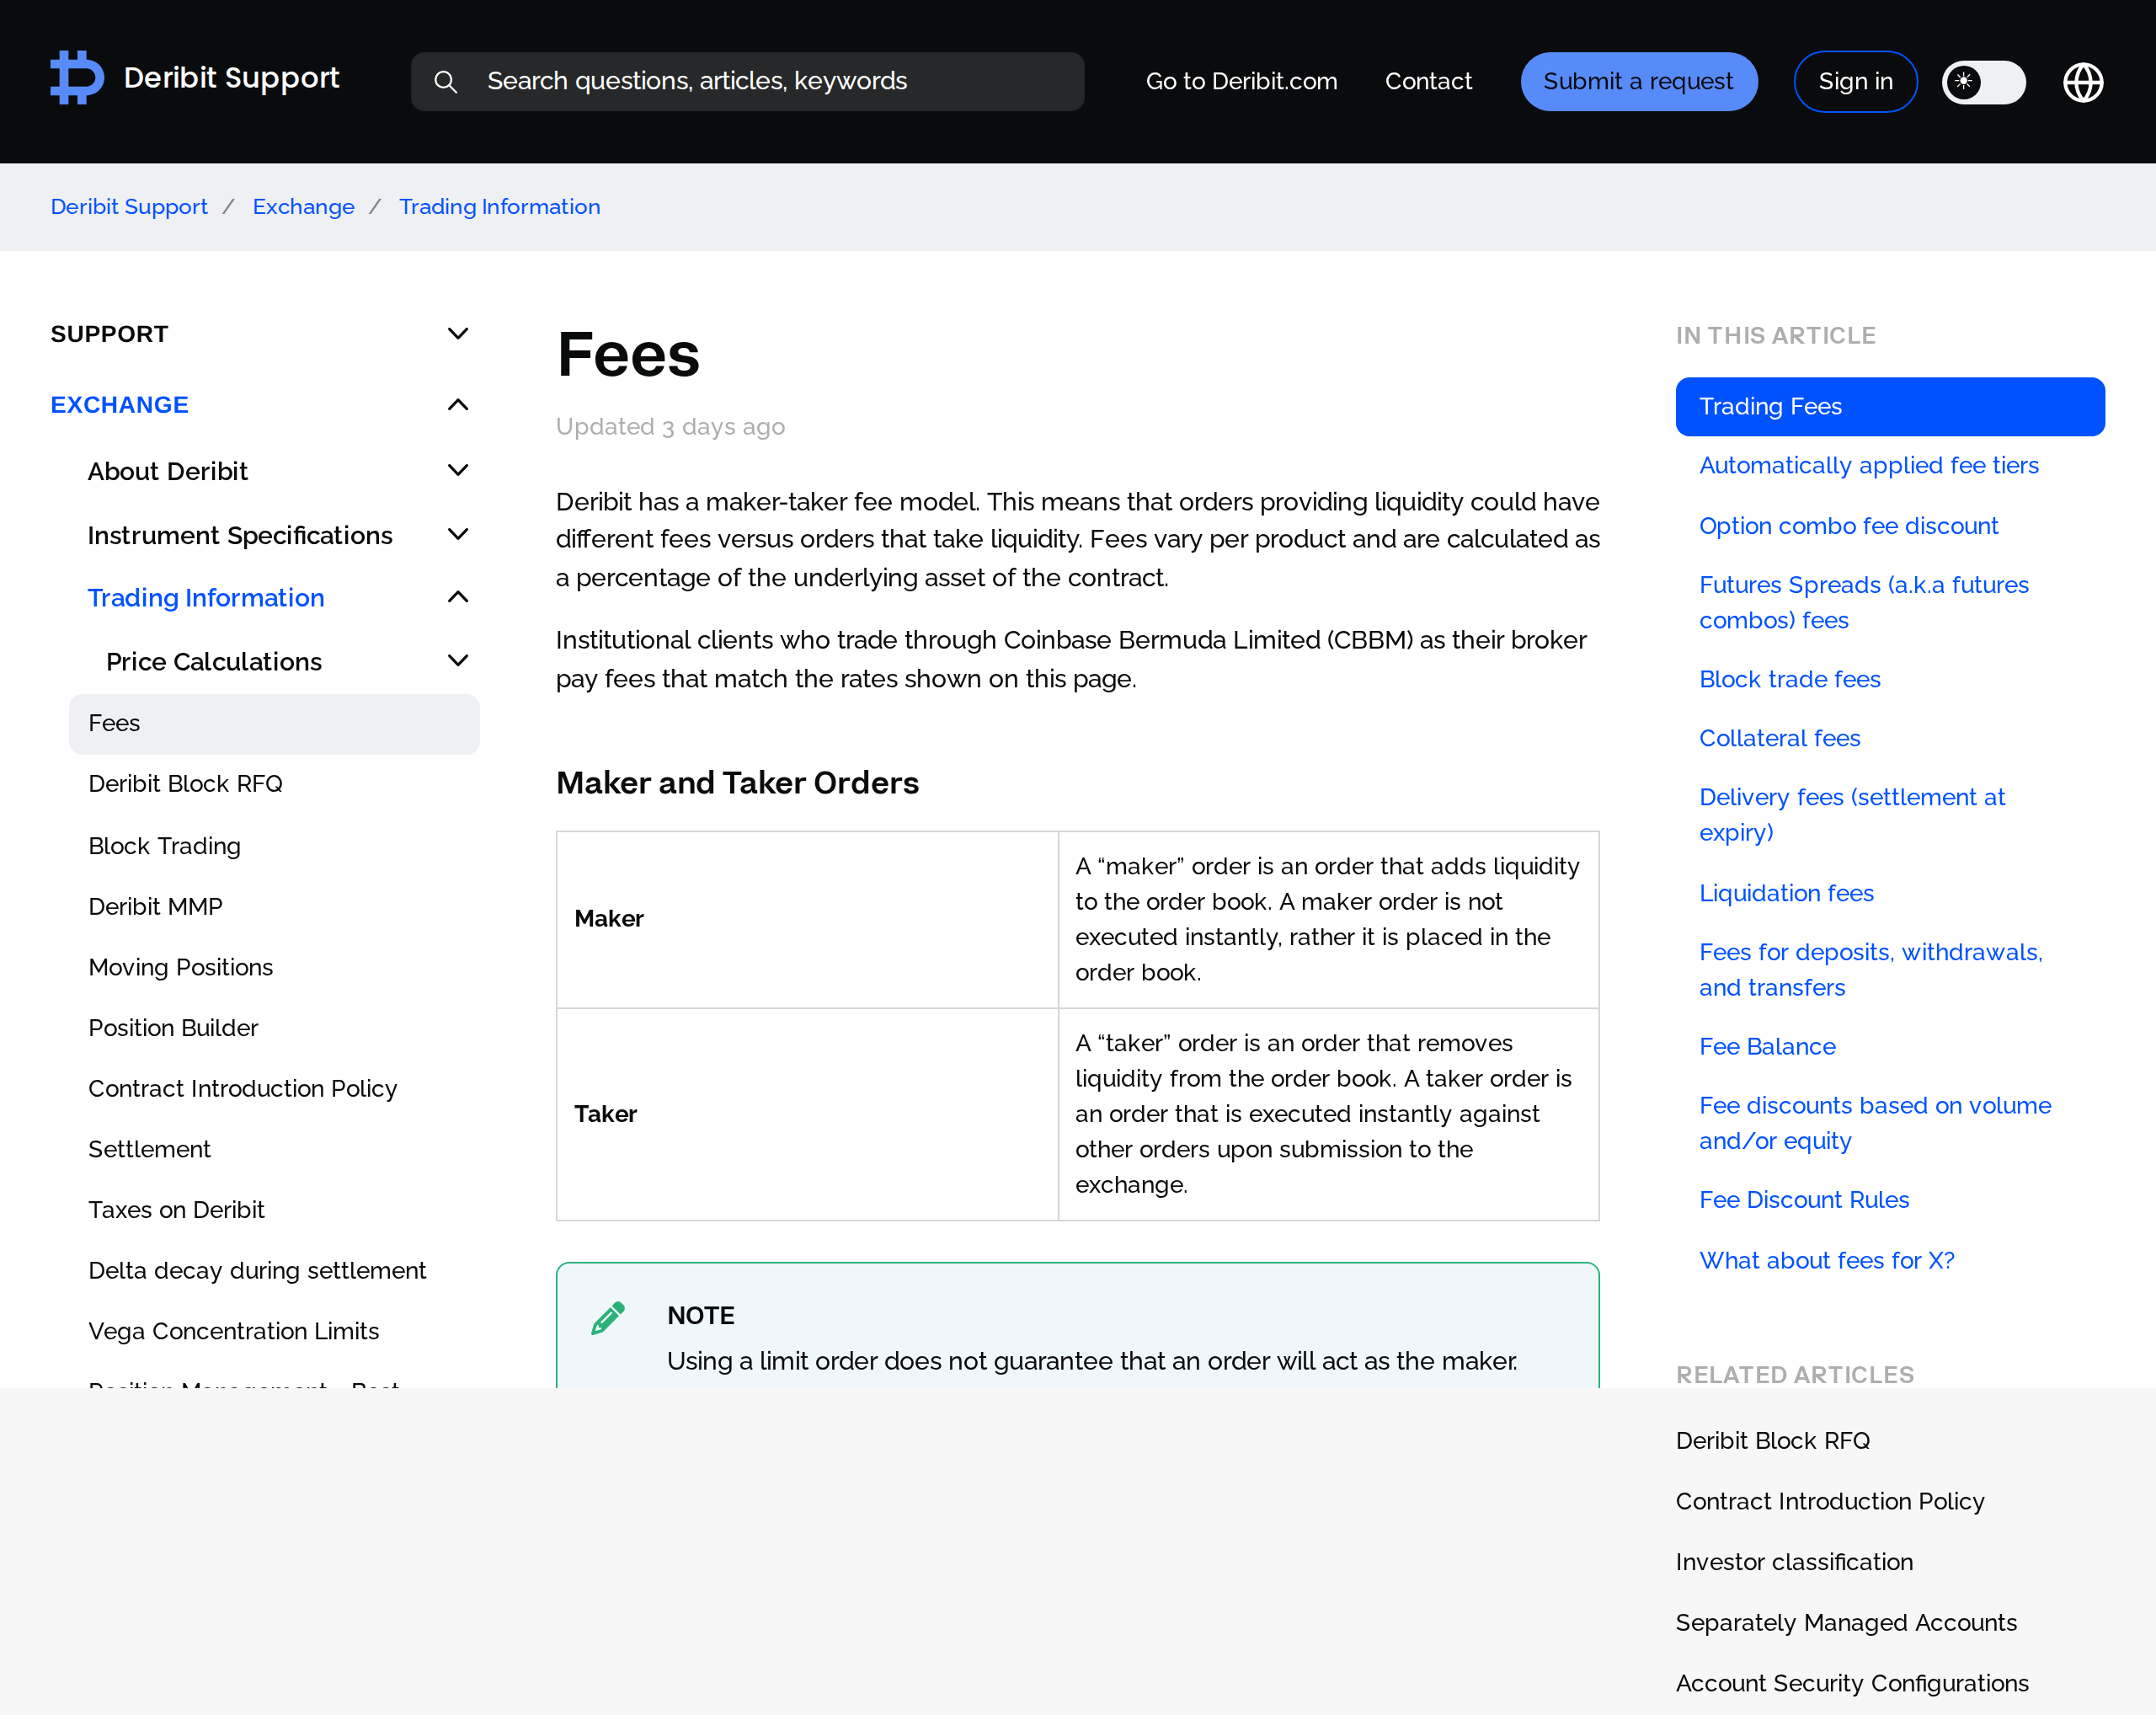The image size is (2156, 1715).
Task: Expand Instrument Specifications chevron
Action: (458, 535)
